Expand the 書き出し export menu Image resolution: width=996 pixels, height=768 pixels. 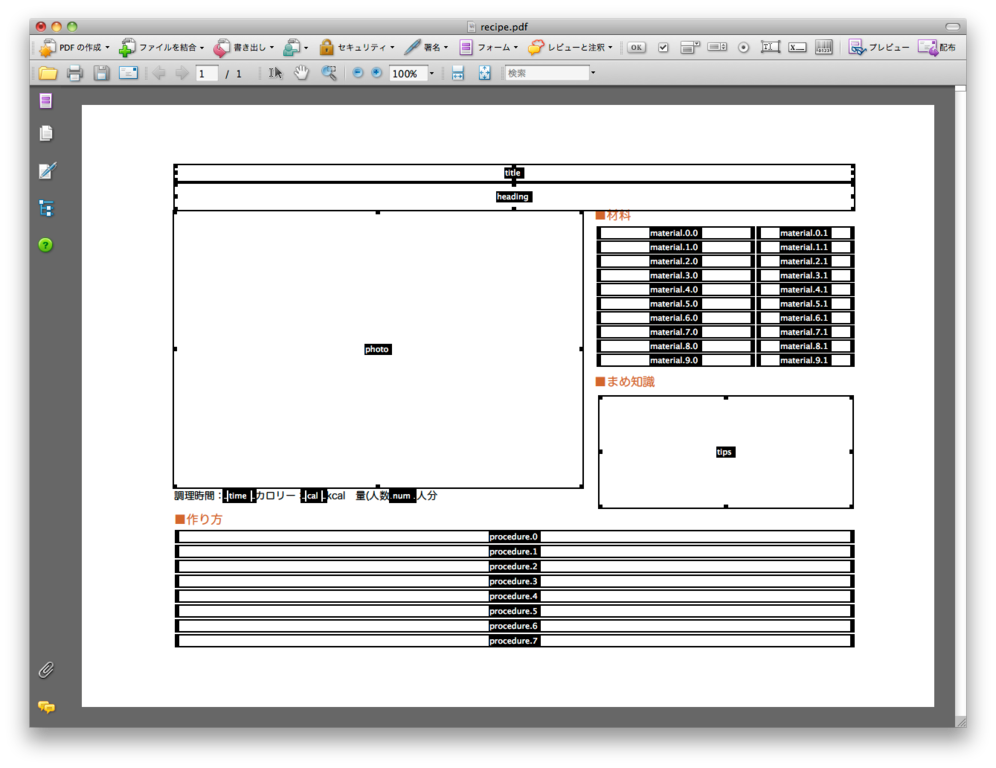point(244,47)
